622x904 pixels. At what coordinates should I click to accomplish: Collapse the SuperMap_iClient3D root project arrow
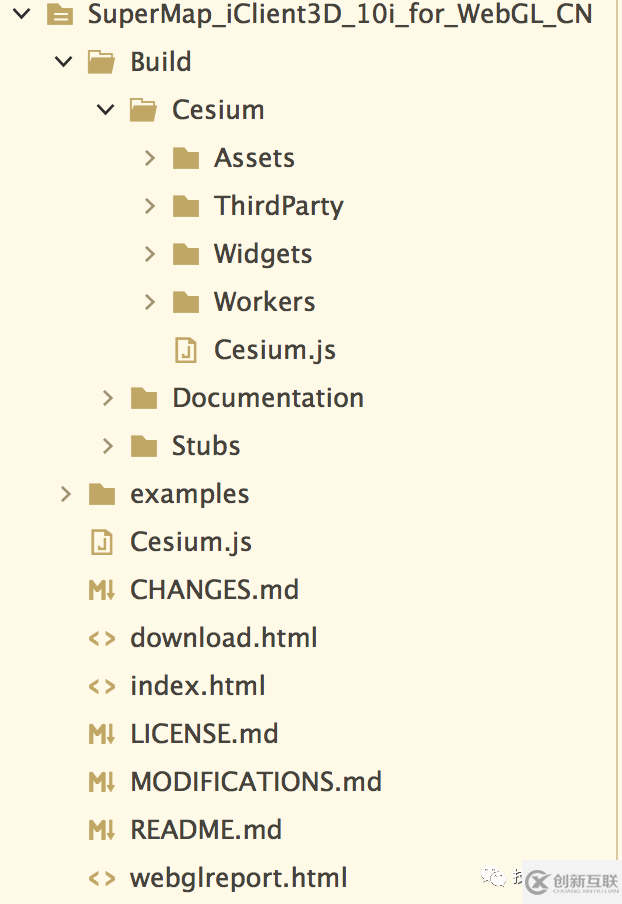(22, 14)
